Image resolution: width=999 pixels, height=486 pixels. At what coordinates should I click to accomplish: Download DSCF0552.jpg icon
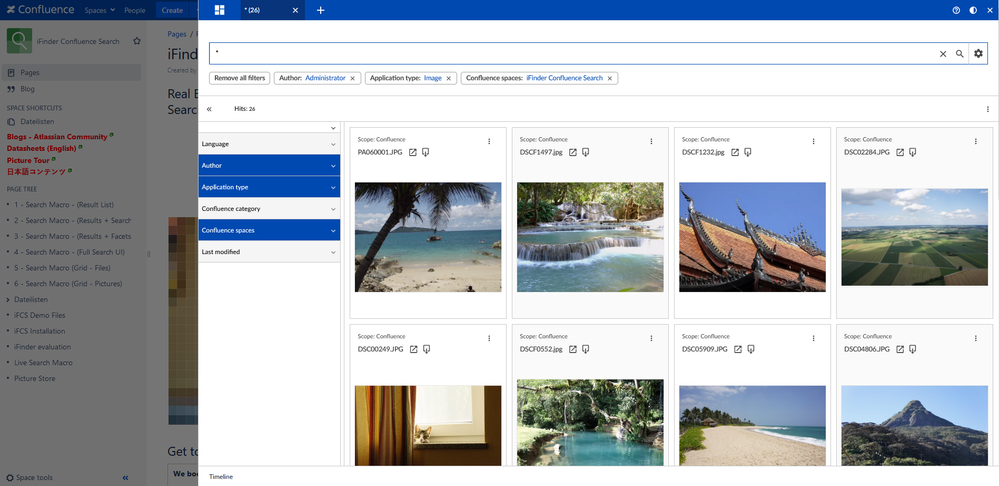586,349
